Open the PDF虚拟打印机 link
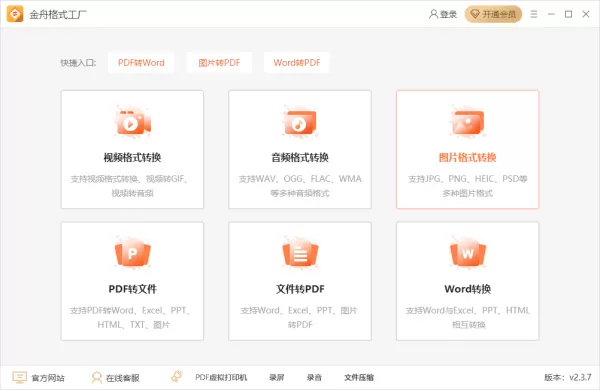This screenshot has height=390, width=600. [221, 378]
